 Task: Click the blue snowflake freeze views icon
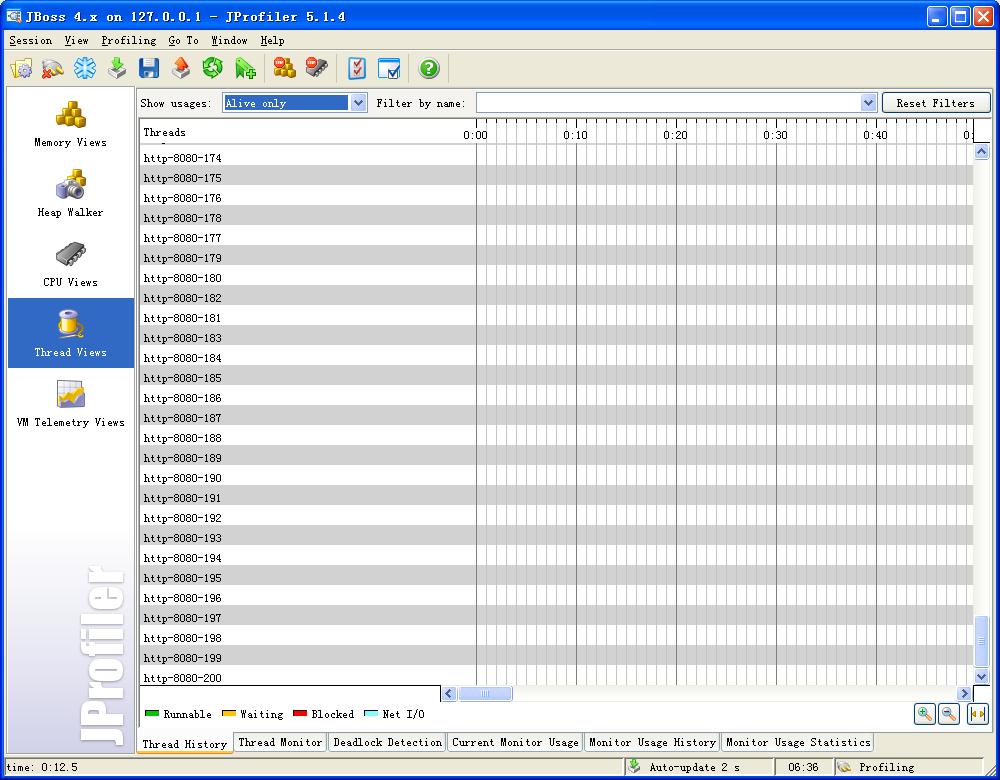tap(85, 68)
